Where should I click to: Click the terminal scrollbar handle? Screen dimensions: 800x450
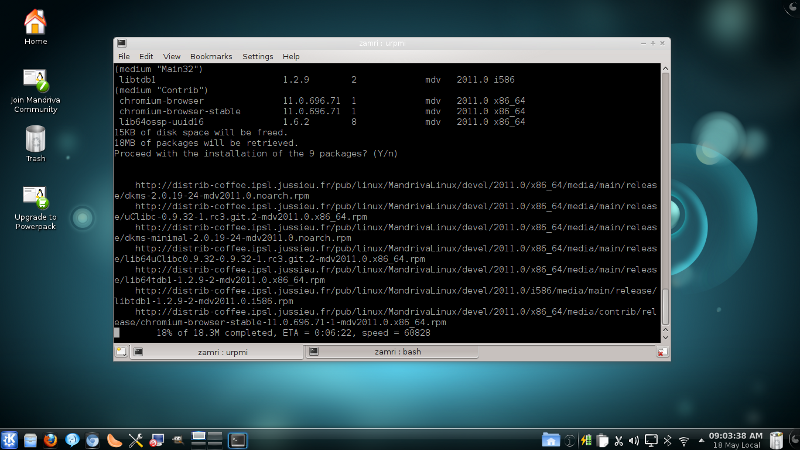[665, 307]
